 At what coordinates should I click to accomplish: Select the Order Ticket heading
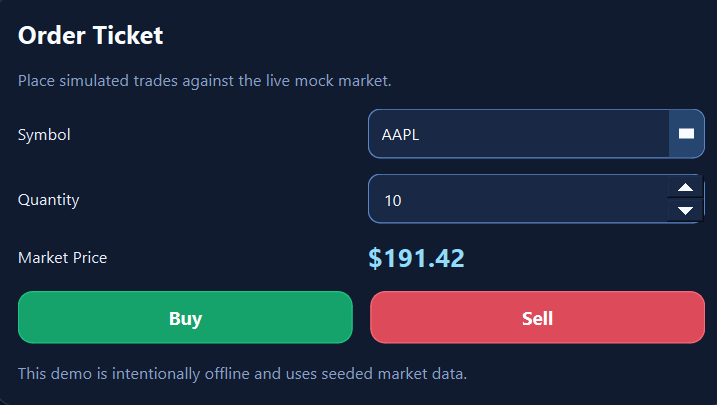[x=90, y=36]
